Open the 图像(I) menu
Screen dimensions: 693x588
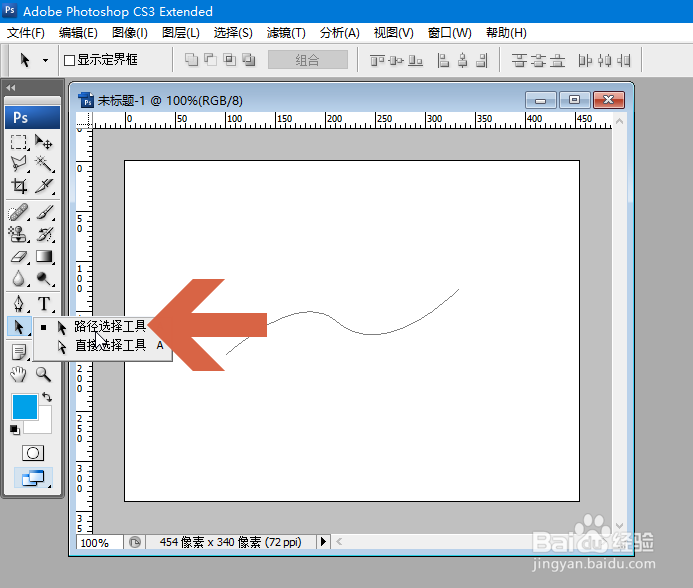click(129, 33)
